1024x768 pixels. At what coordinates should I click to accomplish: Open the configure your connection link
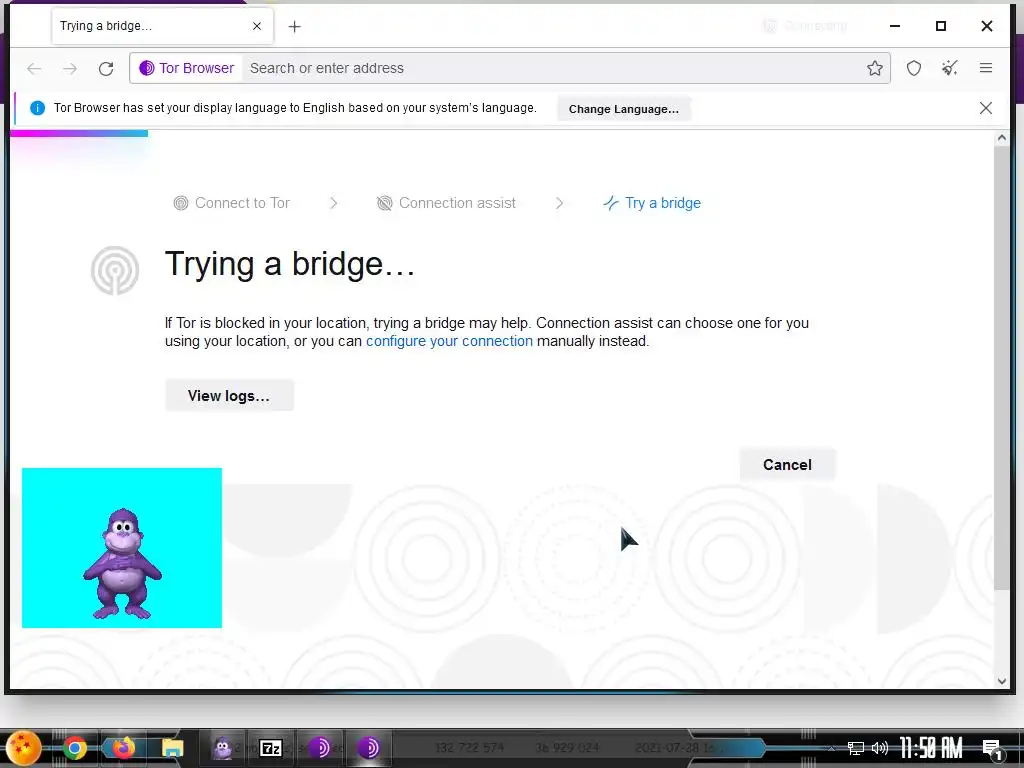[x=449, y=341]
